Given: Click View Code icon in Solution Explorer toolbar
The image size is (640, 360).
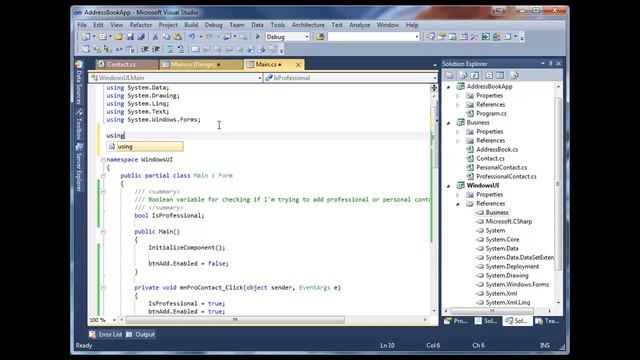Looking at the screenshot, I should (x=489, y=76).
